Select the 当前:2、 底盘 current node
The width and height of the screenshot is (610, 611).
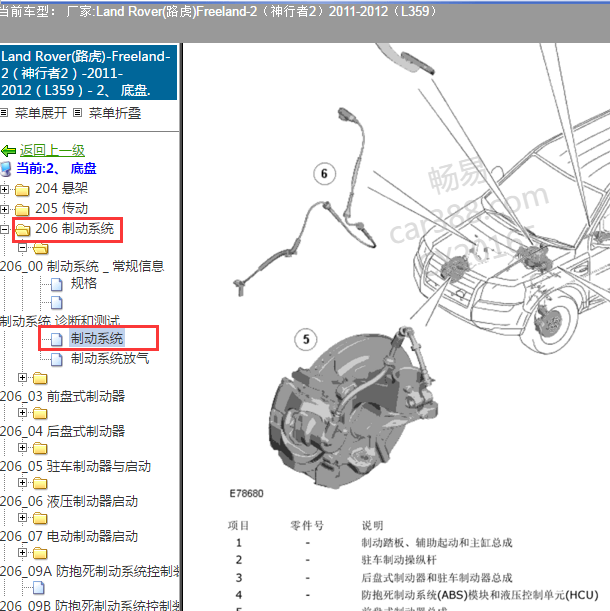(56, 168)
